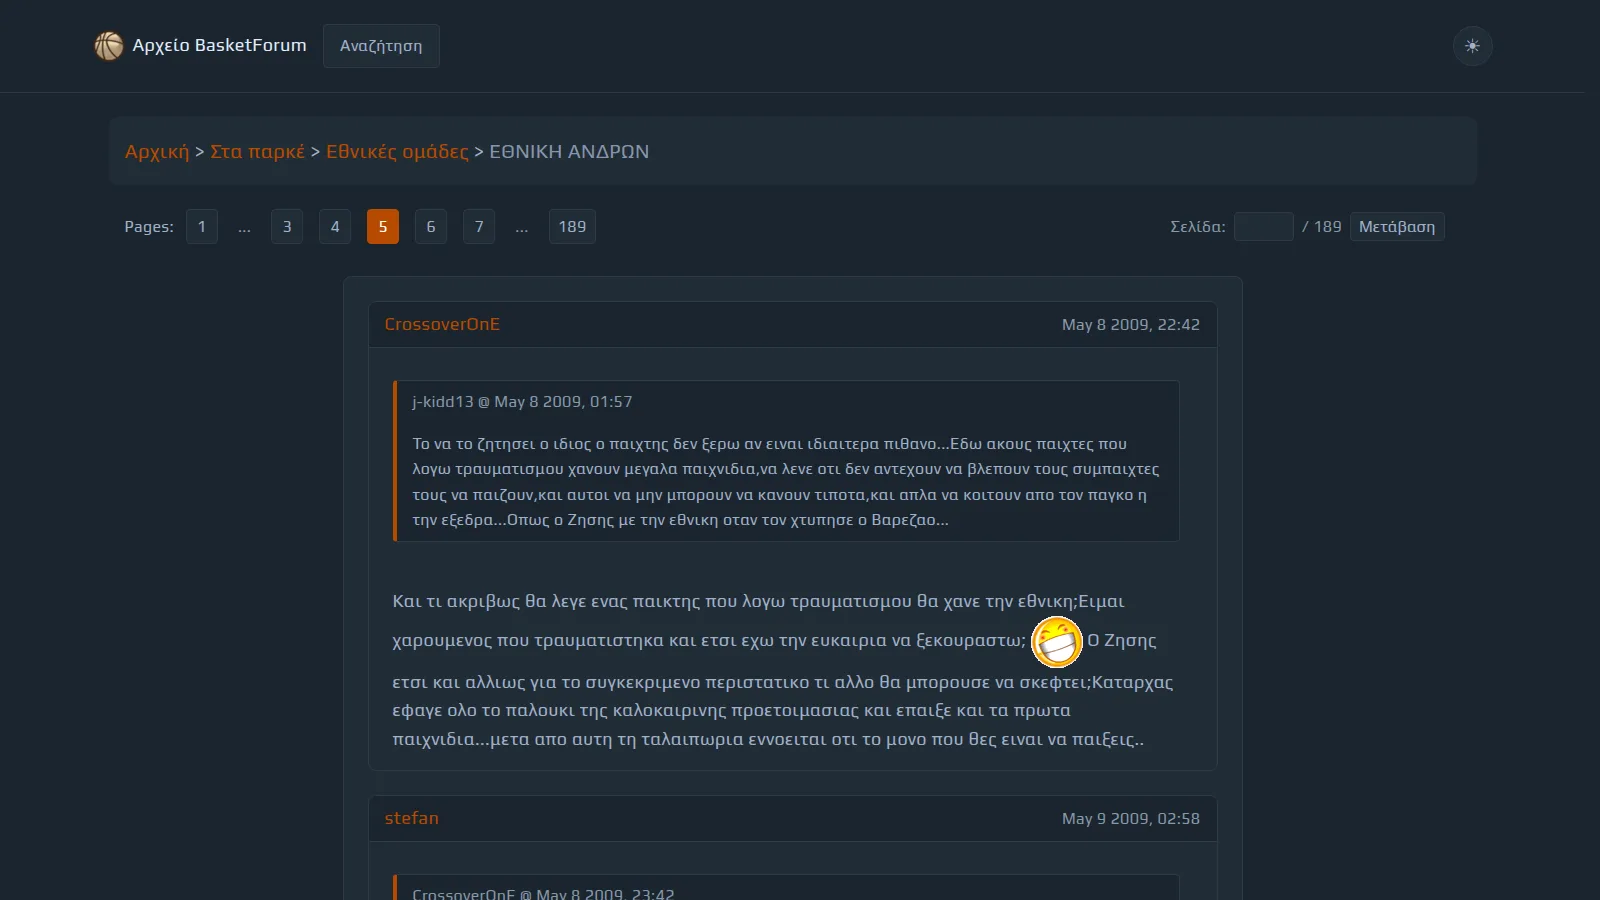Go to the Αρχική breadcrumb link
The image size is (1600, 900).
(157, 151)
